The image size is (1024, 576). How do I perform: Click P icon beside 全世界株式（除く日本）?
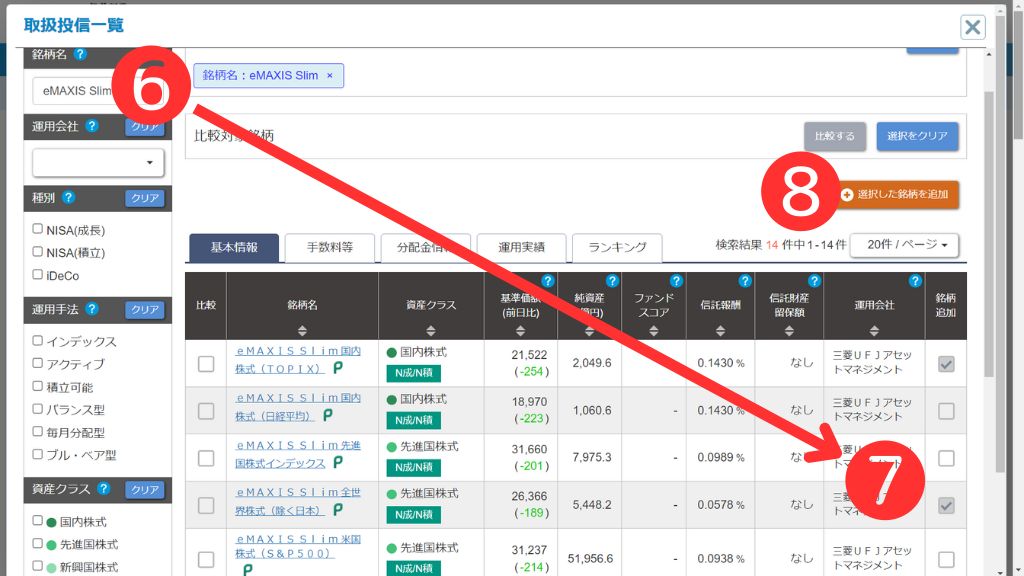[338, 509]
